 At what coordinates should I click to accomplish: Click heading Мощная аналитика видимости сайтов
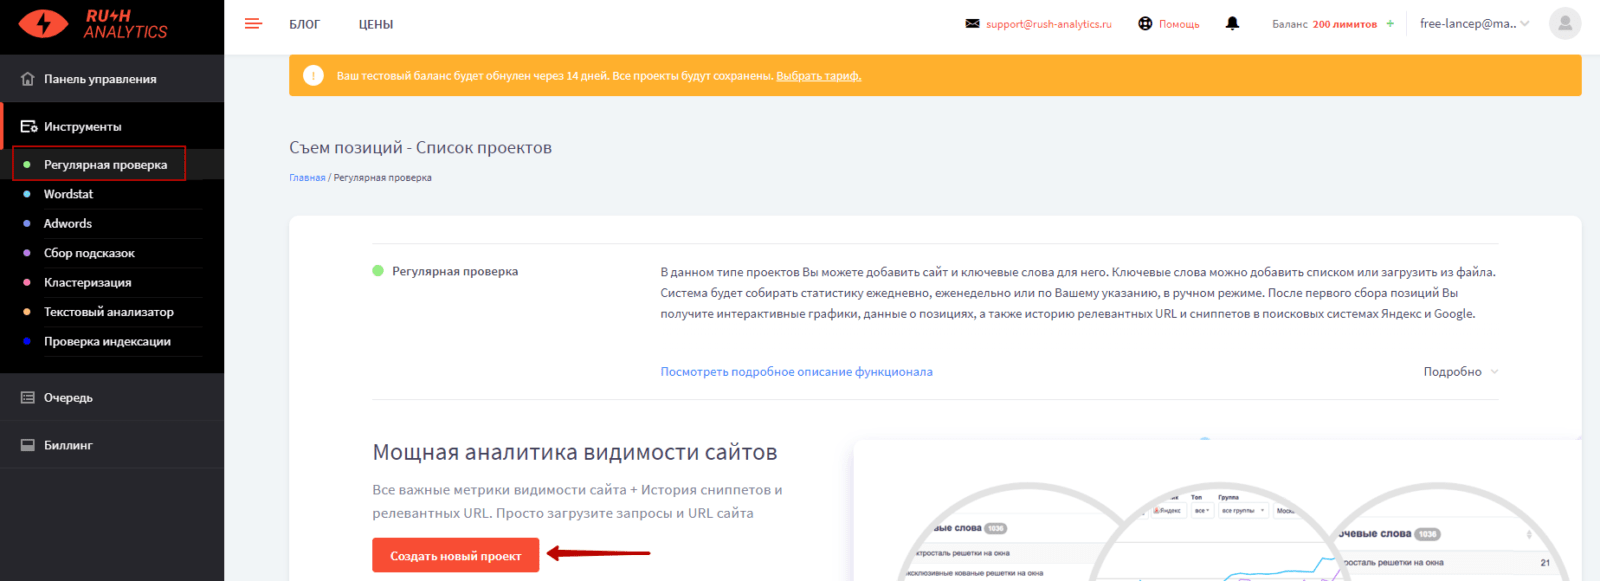click(575, 452)
